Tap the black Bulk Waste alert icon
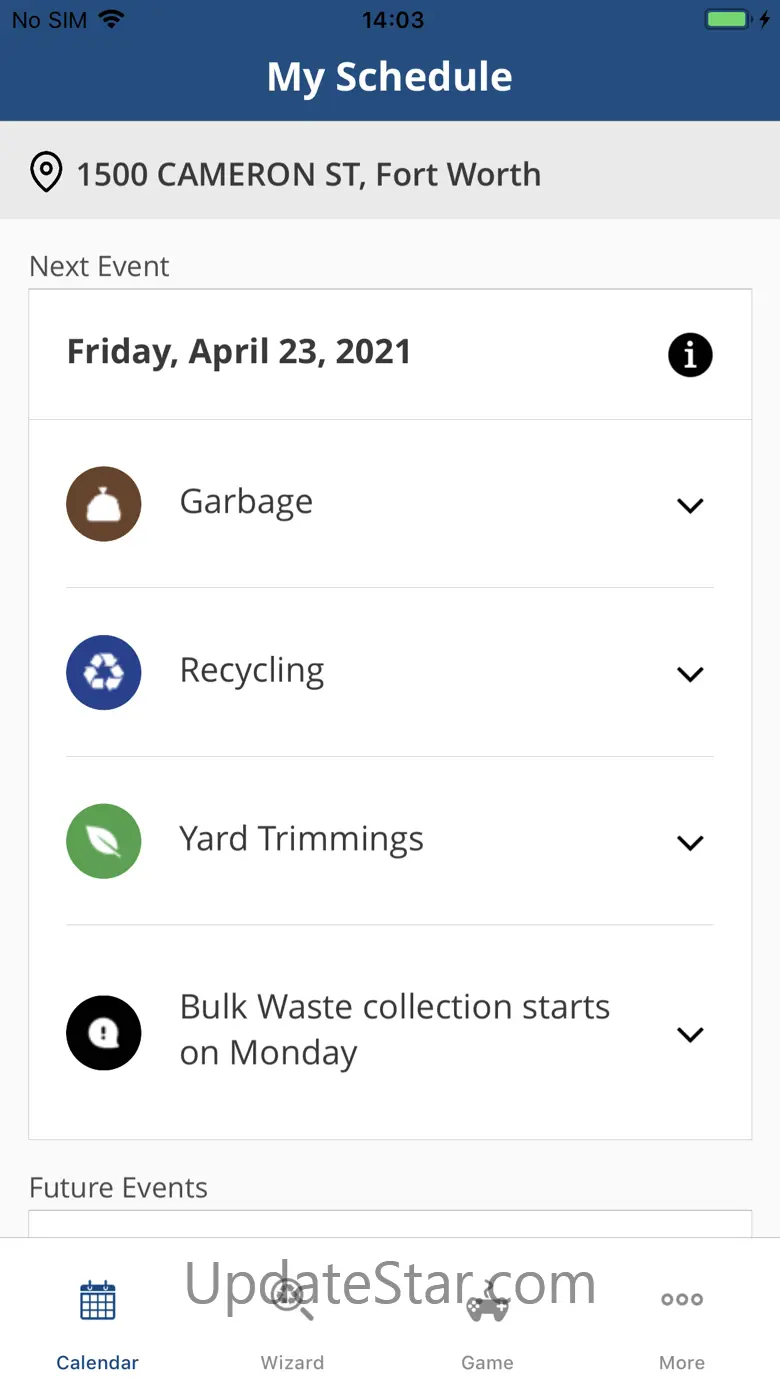The height and width of the screenshot is (1387, 780). coord(104,1033)
